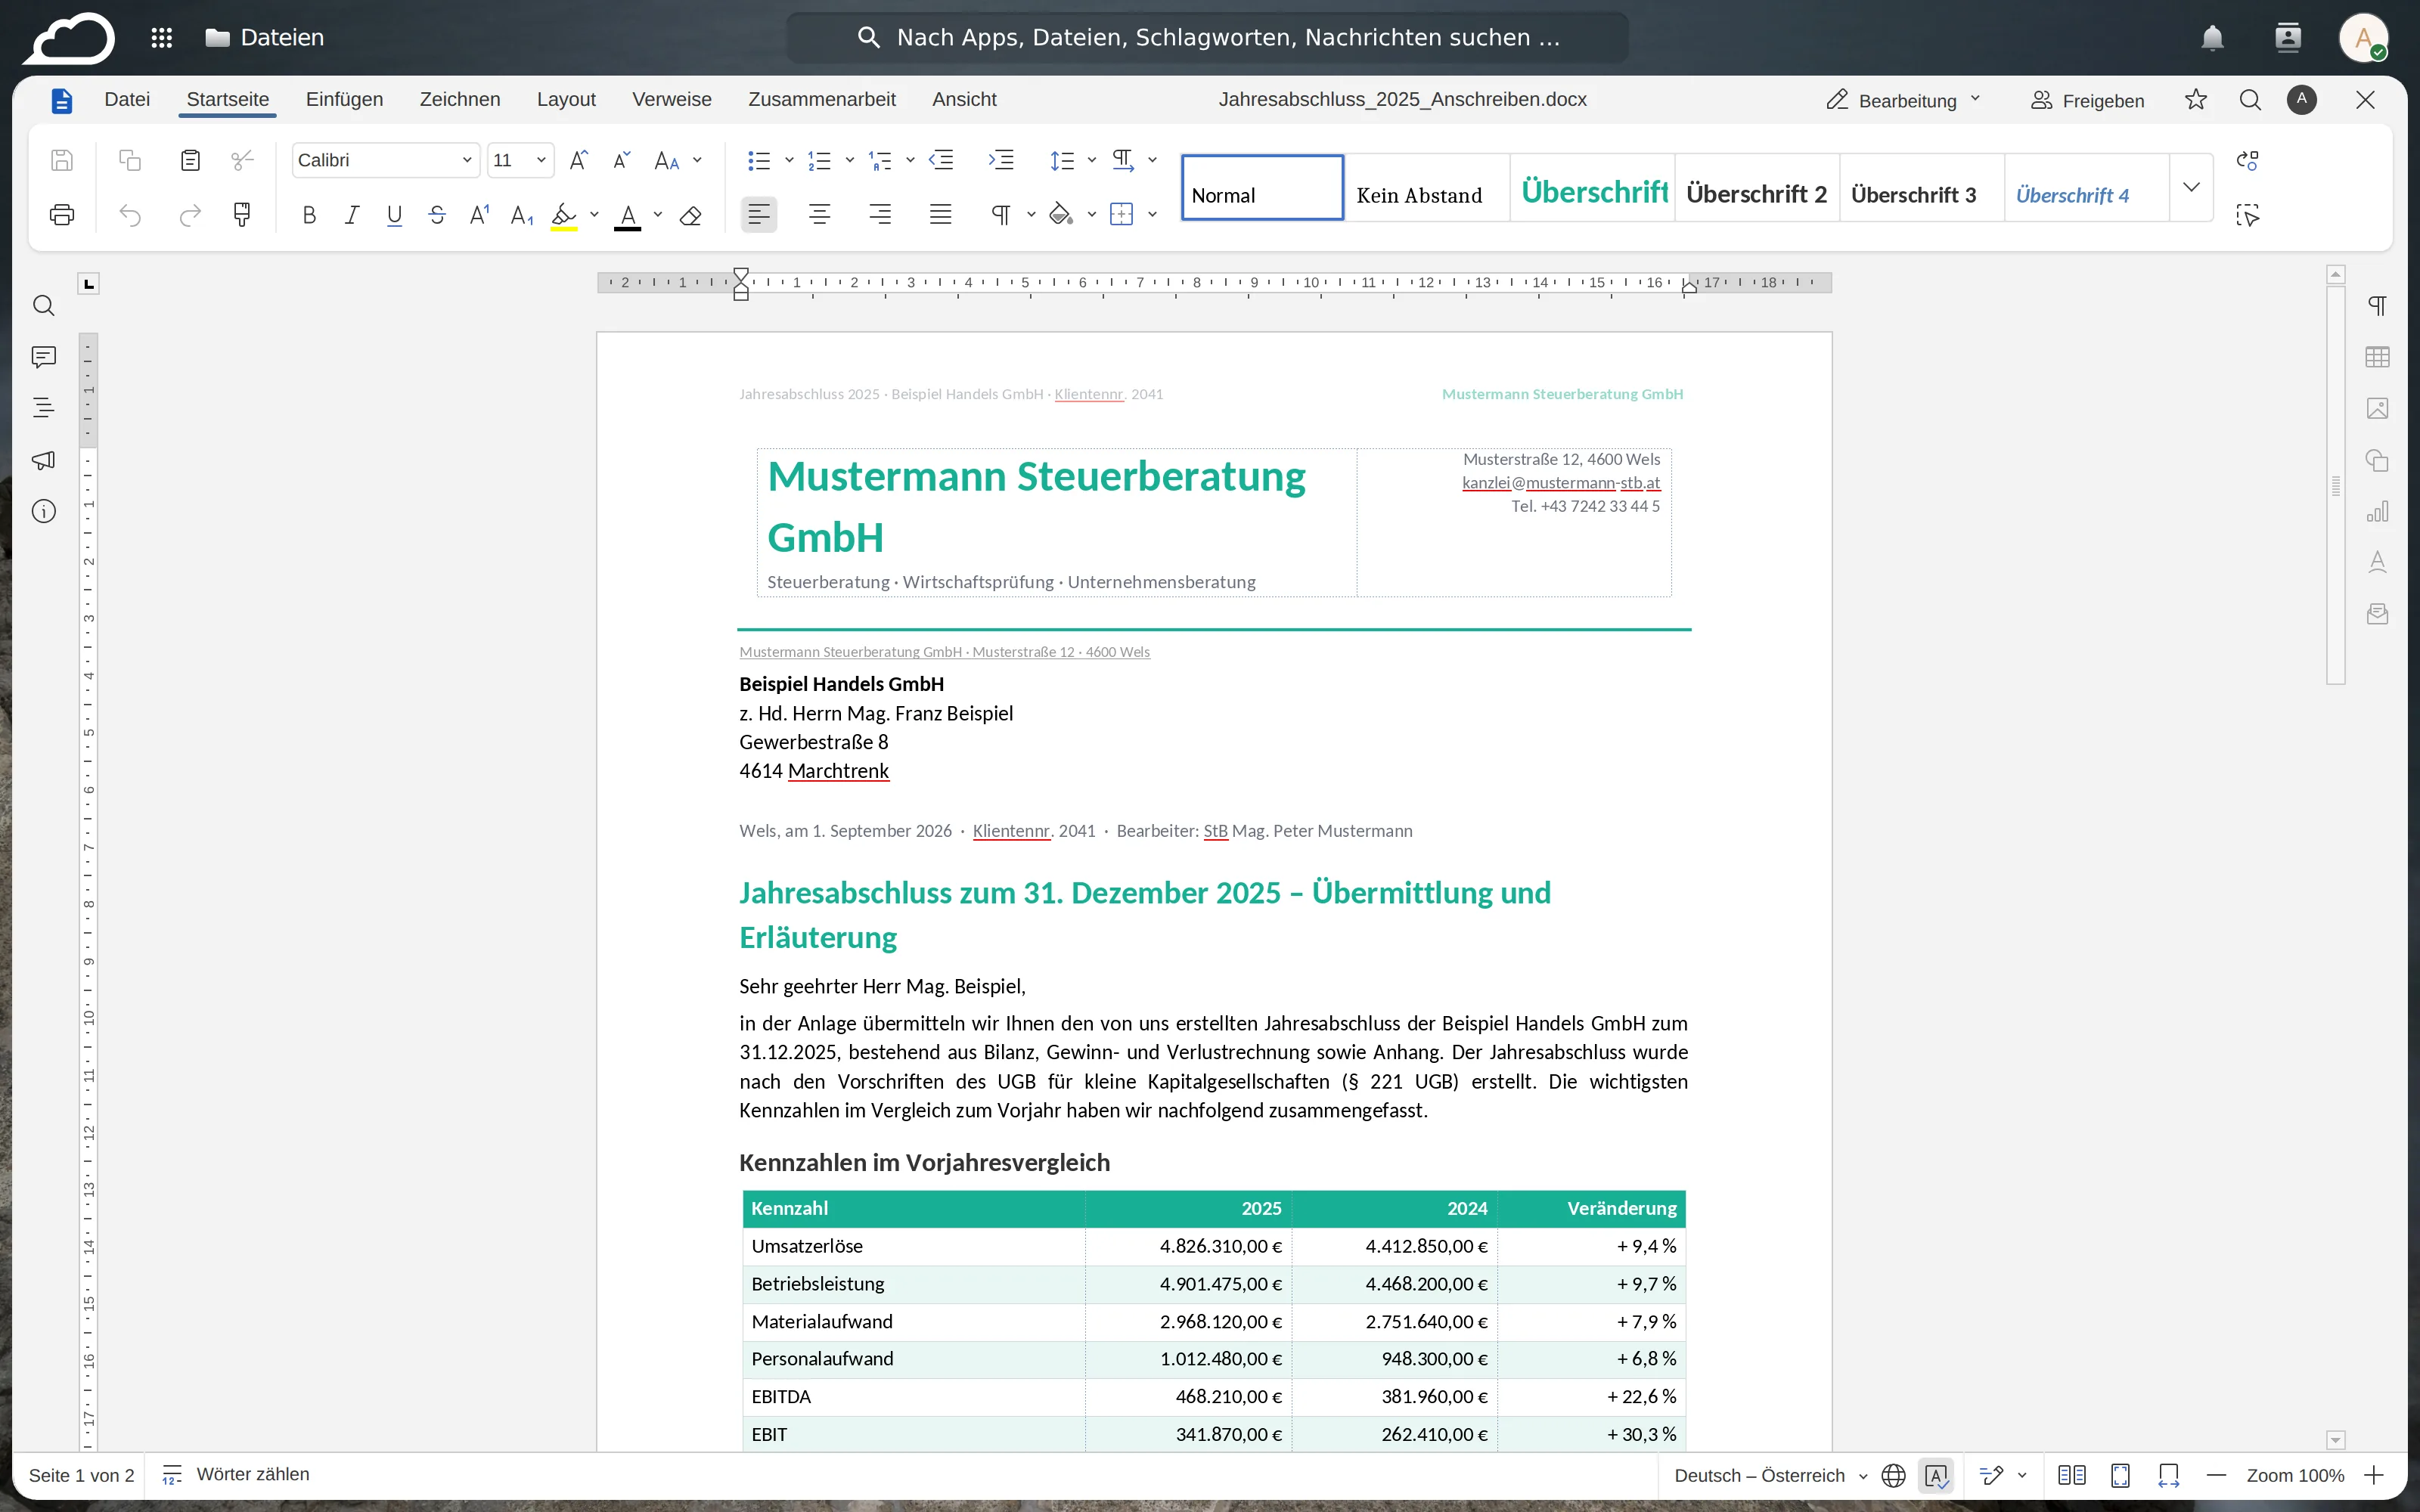
Task: Toggle underline formatting
Action: point(394,215)
